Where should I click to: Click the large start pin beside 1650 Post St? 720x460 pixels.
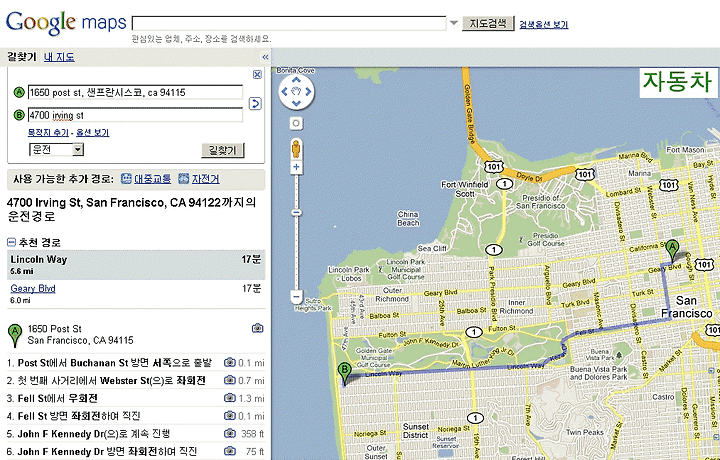pyautogui.click(x=15, y=335)
